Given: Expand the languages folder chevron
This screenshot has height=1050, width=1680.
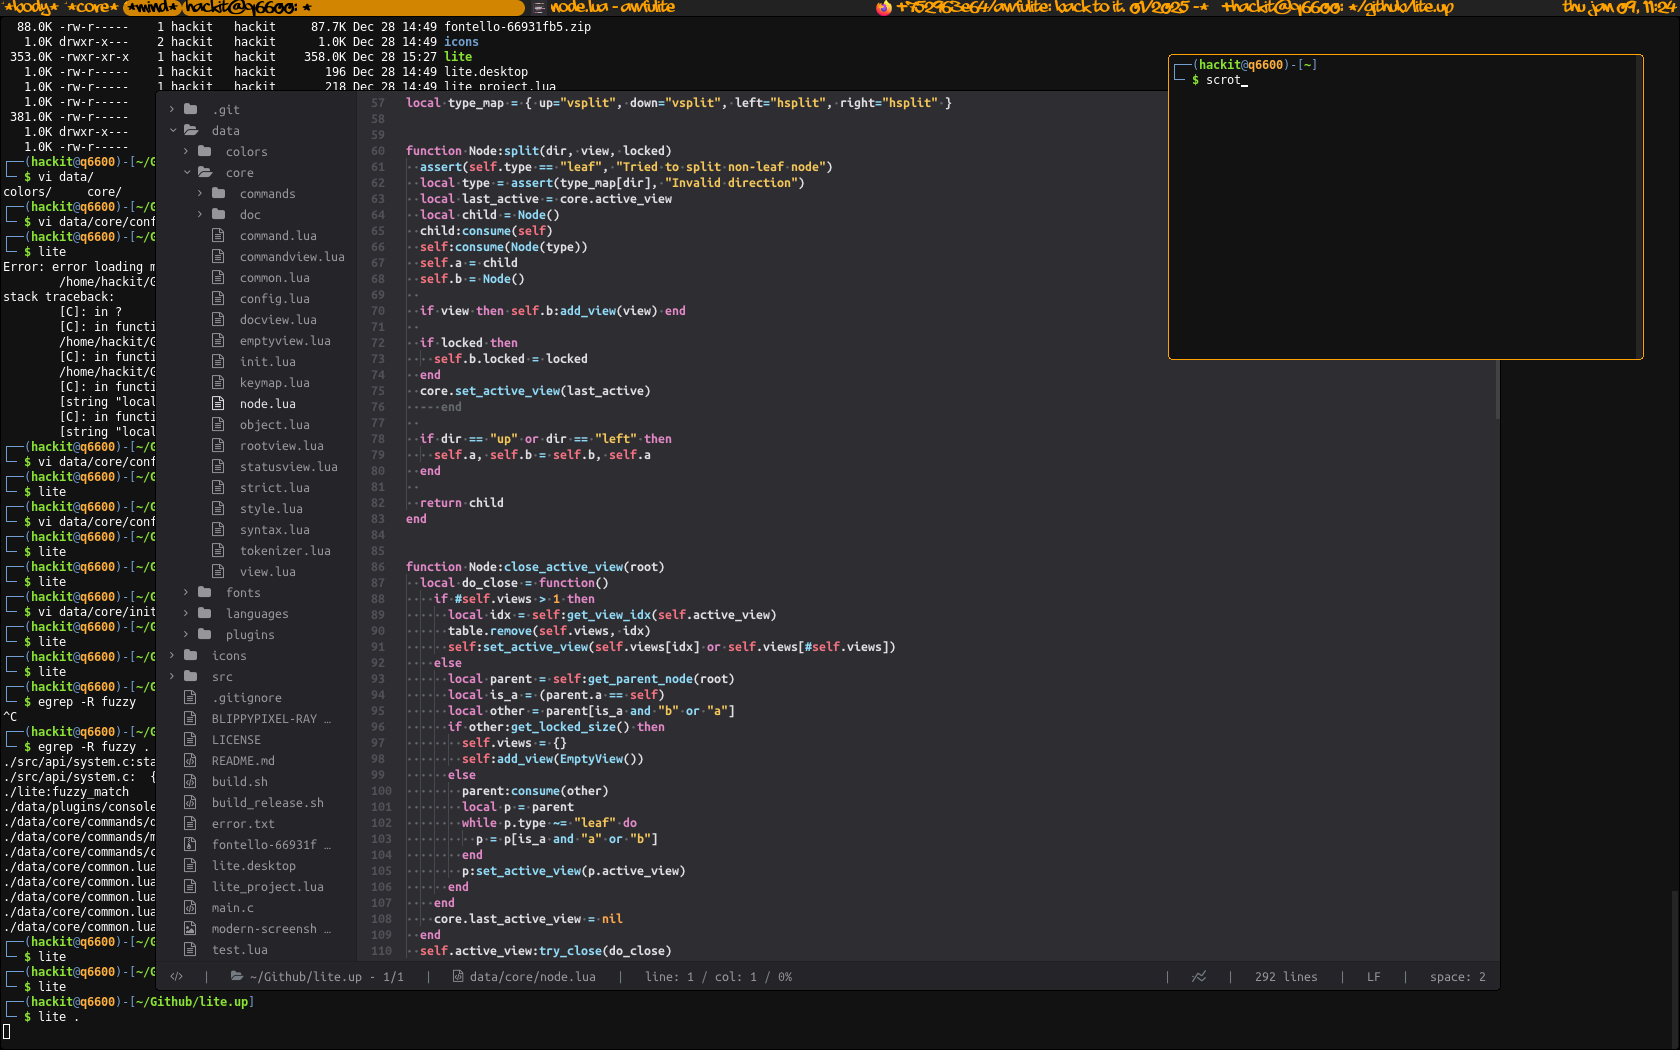Looking at the screenshot, I should pos(186,614).
